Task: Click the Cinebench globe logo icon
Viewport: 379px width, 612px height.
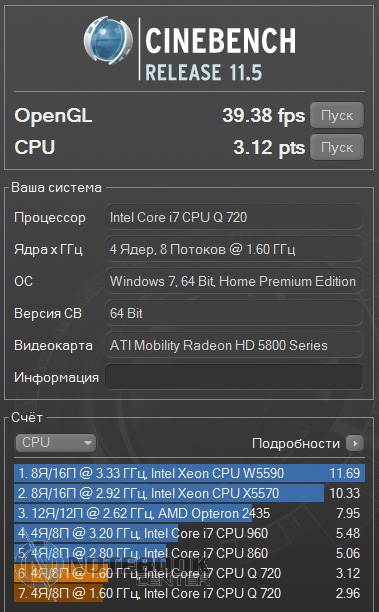Action: click(108, 40)
